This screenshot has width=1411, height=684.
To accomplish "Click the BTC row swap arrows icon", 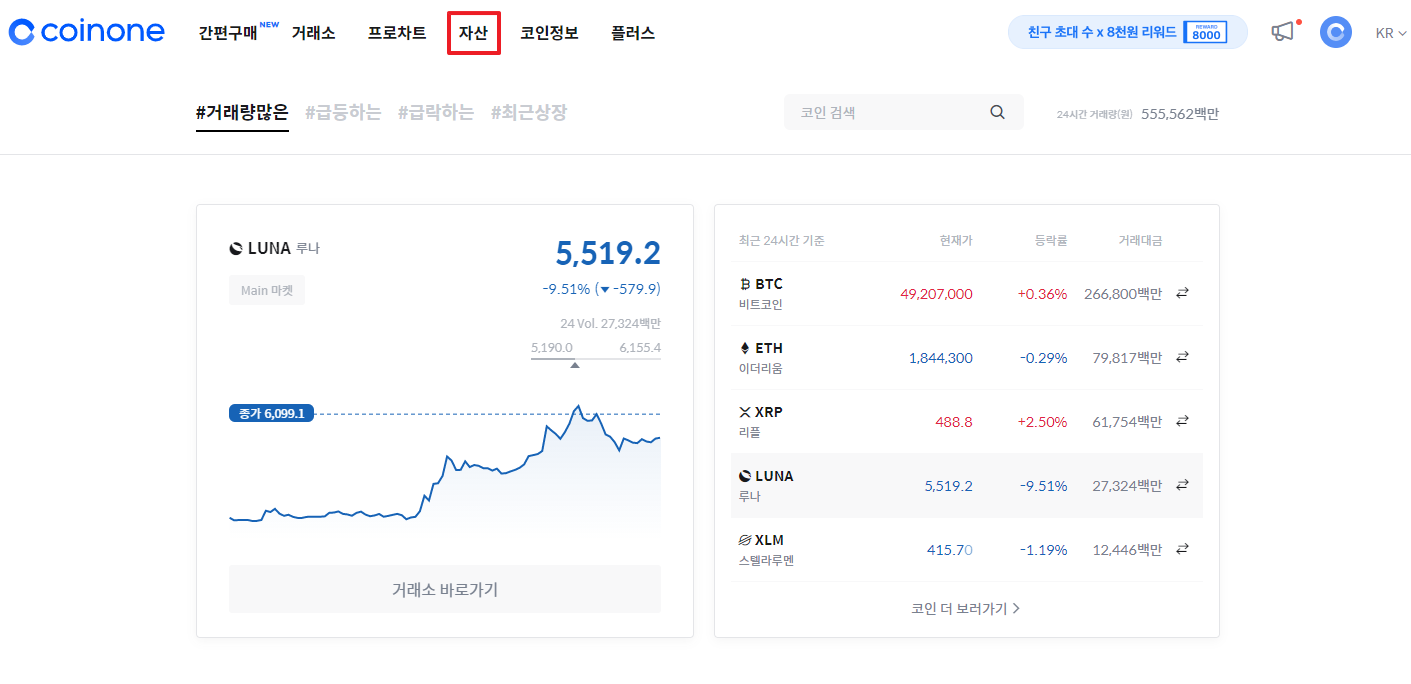I will 1182,293.
